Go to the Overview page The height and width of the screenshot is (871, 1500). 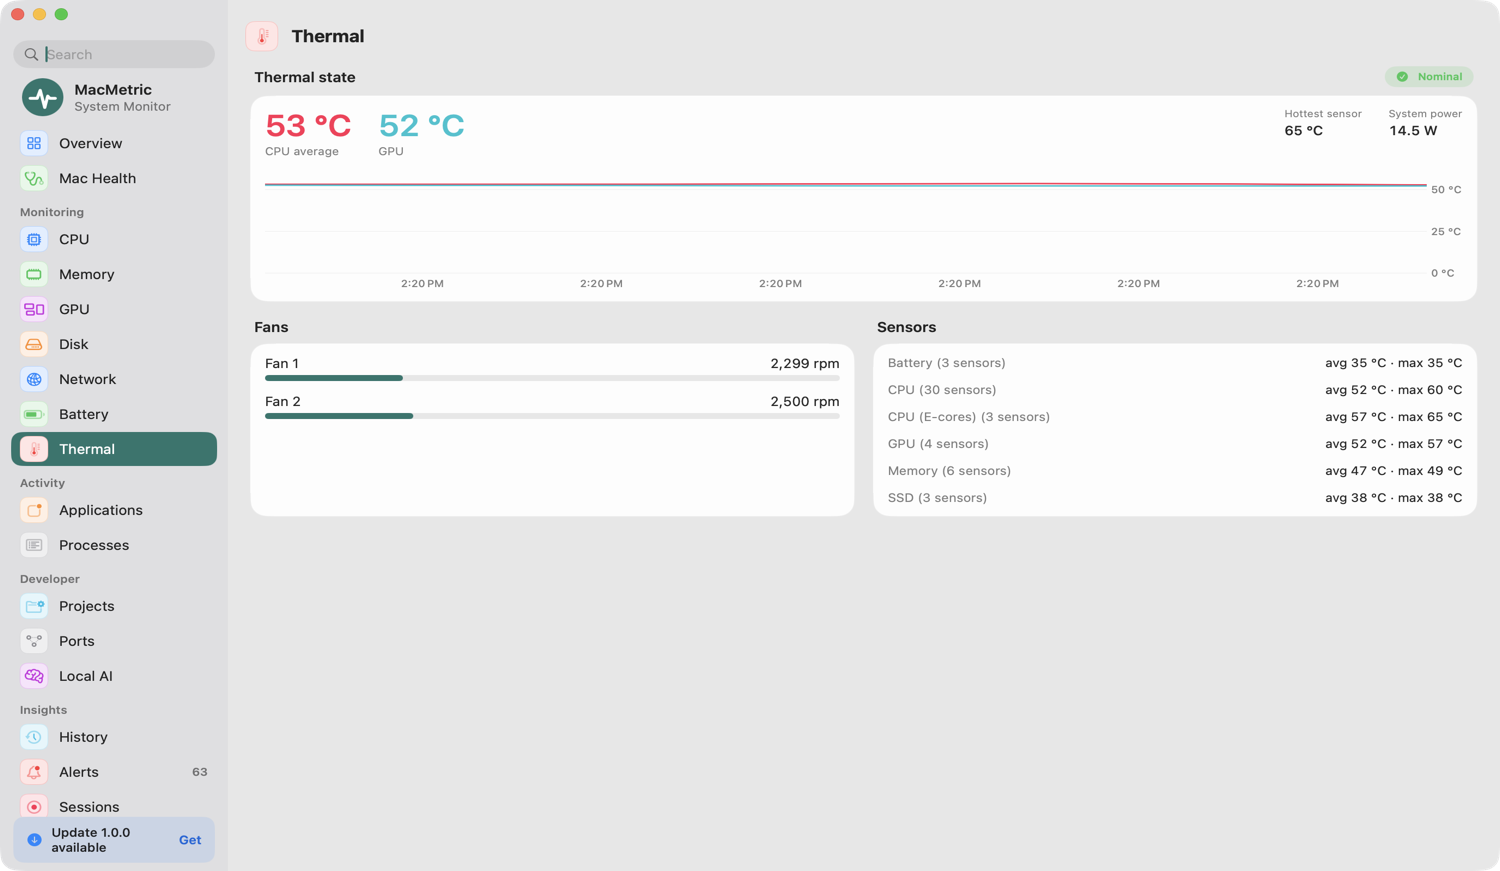114,144
